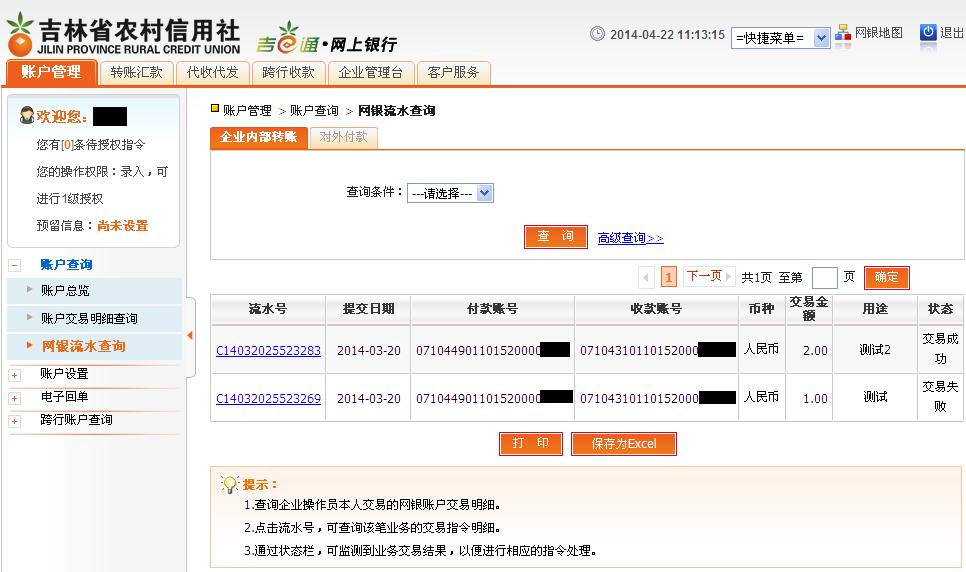Click the 账户管理 breadcrumb item
This screenshot has height=572, width=966.
247,110
